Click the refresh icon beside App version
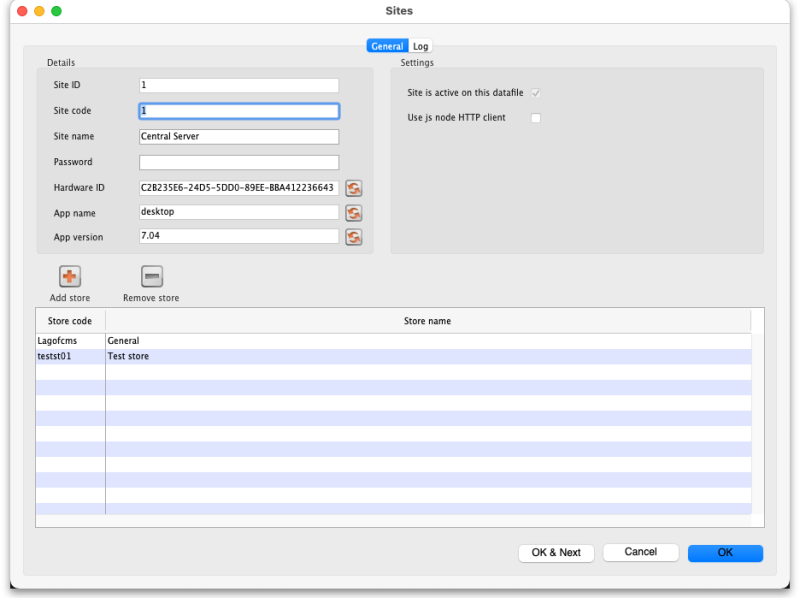This screenshot has width=800, height=598. [354, 237]
